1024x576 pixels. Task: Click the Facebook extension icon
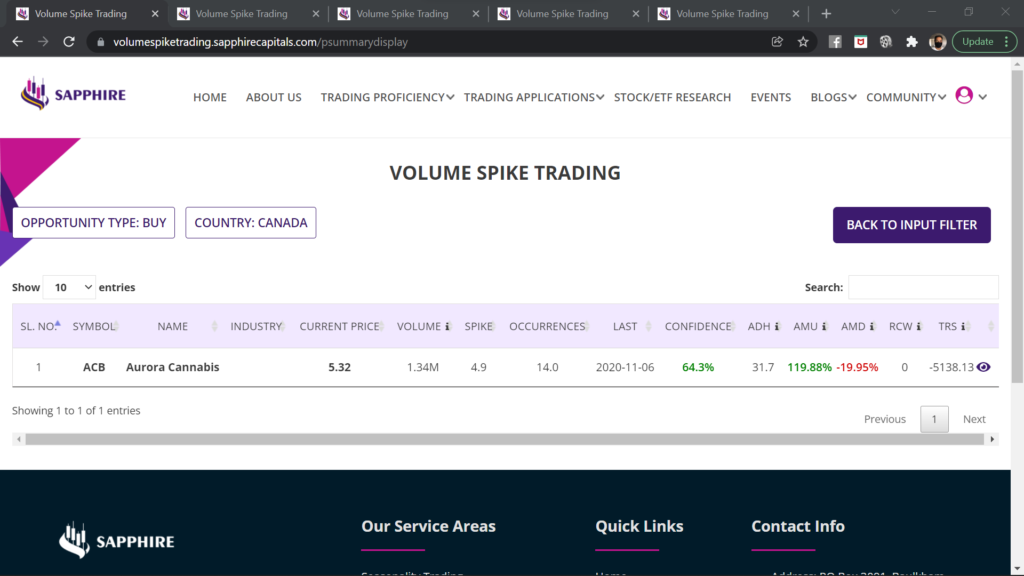coord(835,42)
